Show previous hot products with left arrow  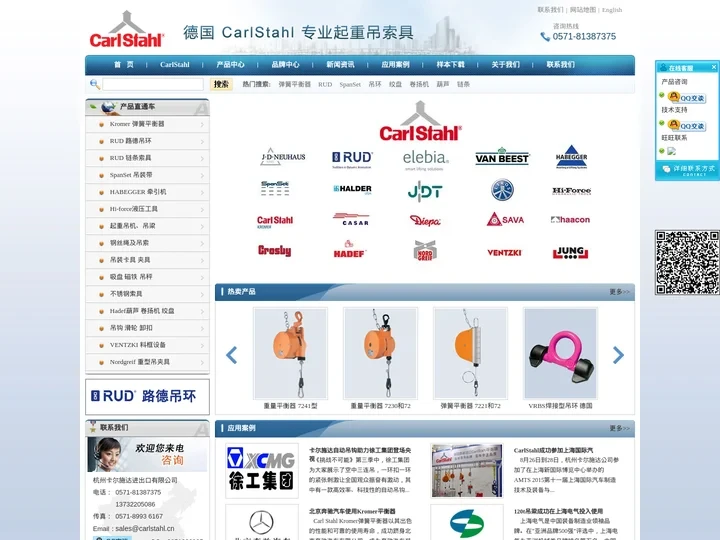click(x=231, y=355)
